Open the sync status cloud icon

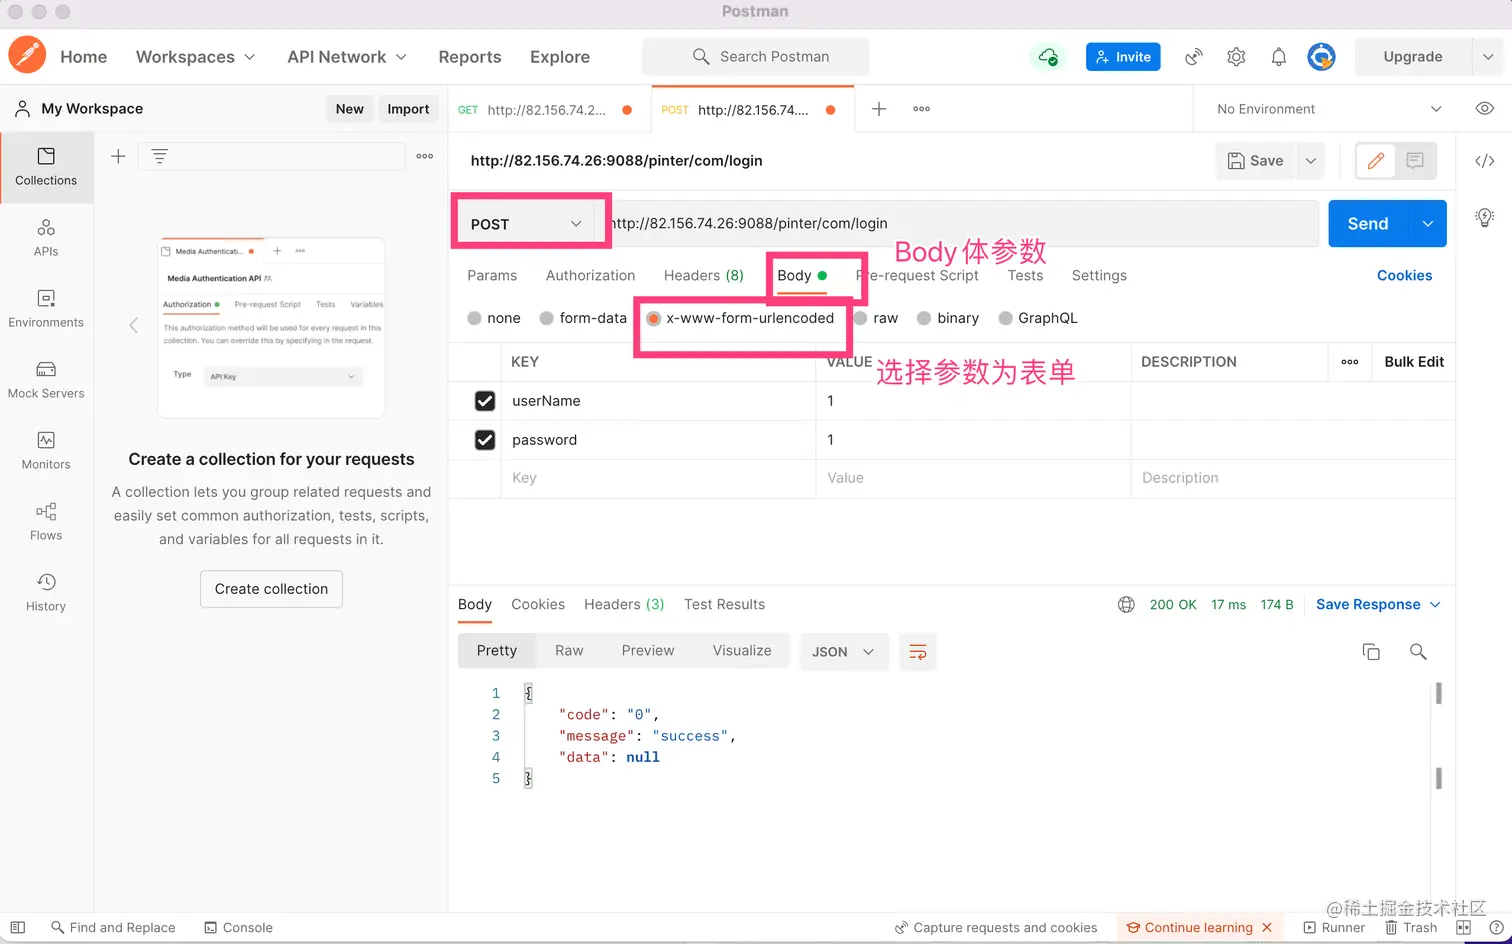(1048, 57)
